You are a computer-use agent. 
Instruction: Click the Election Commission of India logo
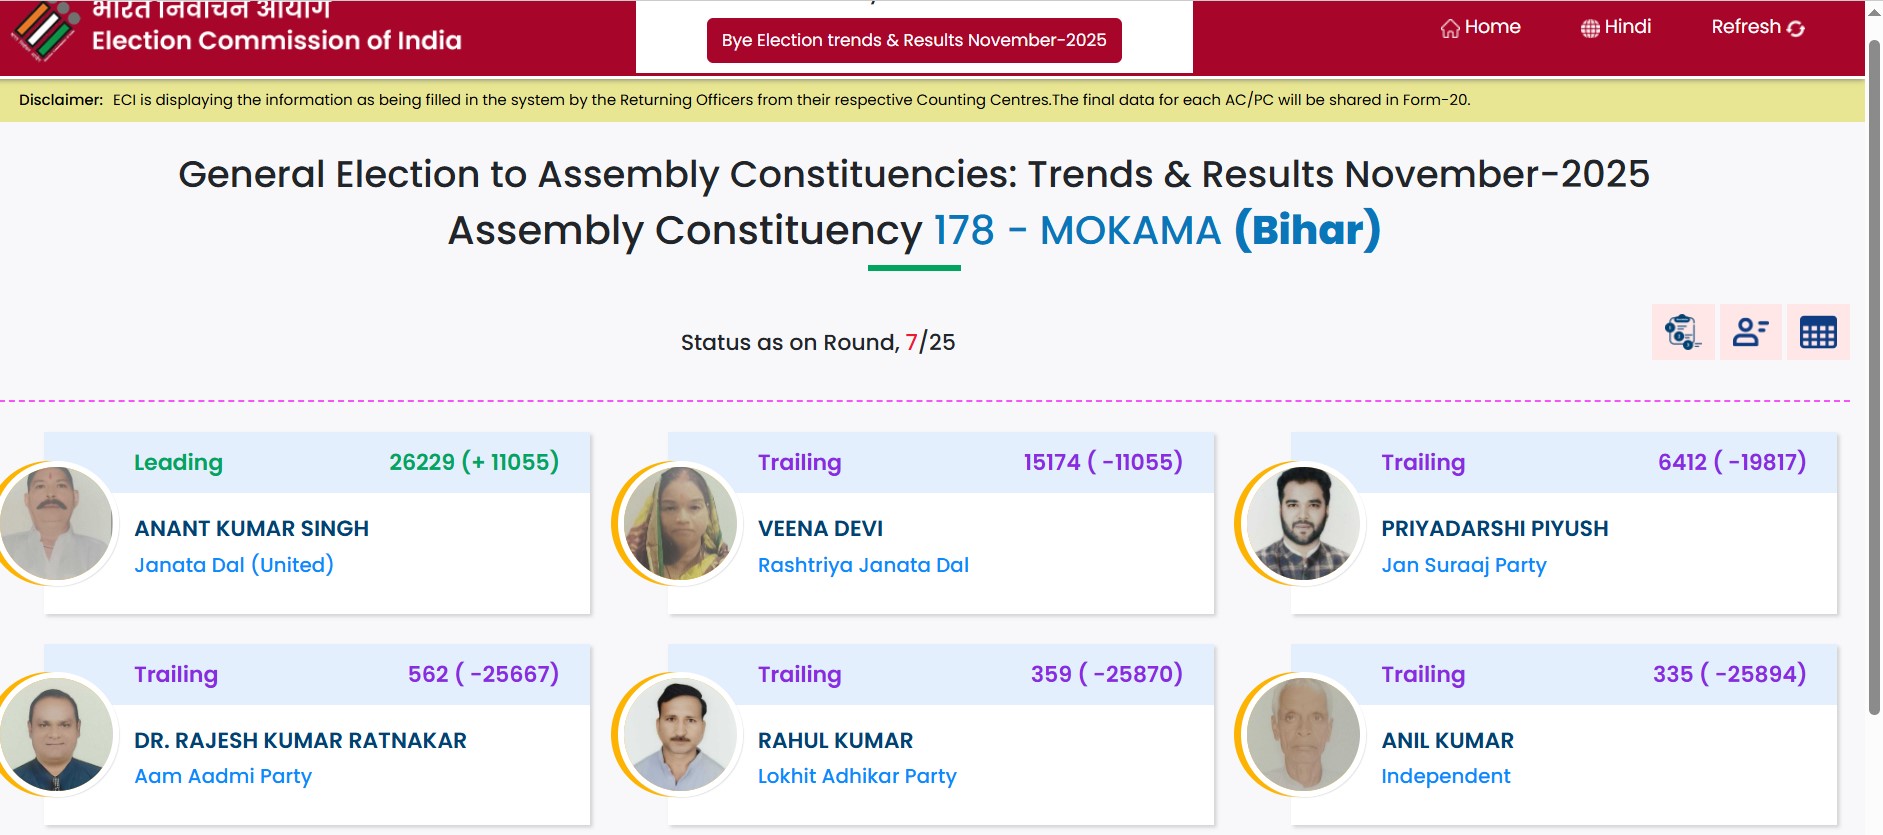click(x=44, y=30)
